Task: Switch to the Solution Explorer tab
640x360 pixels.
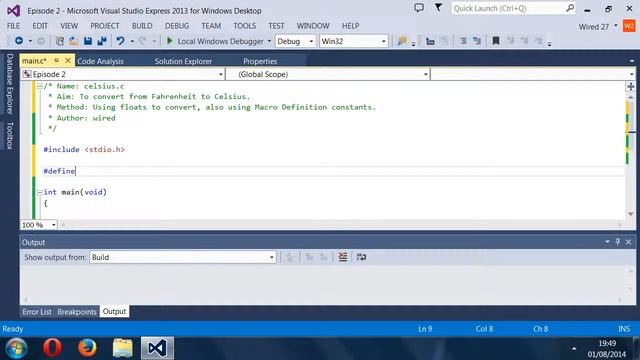Action: (x=183, y=61)
